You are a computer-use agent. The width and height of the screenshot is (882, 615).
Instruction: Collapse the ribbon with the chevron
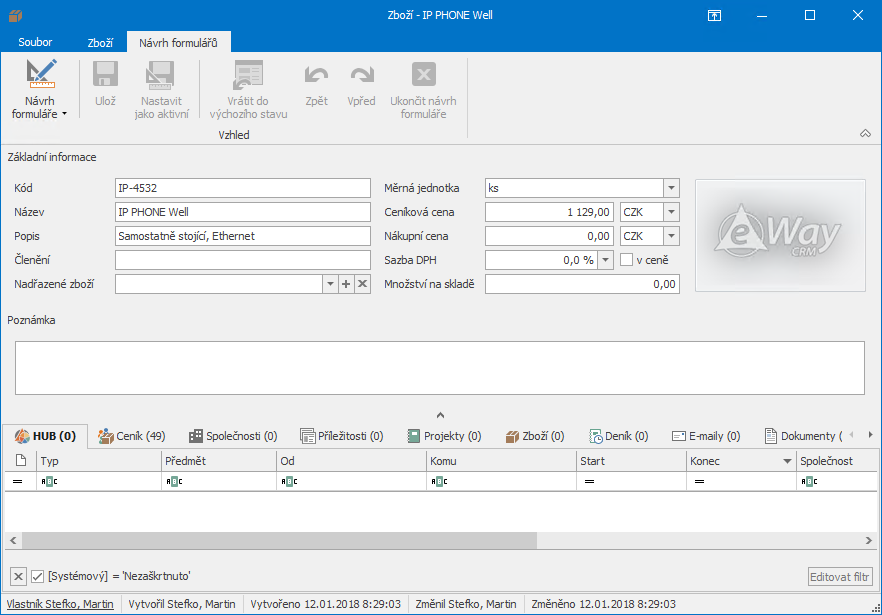click(x=865, y=133)
